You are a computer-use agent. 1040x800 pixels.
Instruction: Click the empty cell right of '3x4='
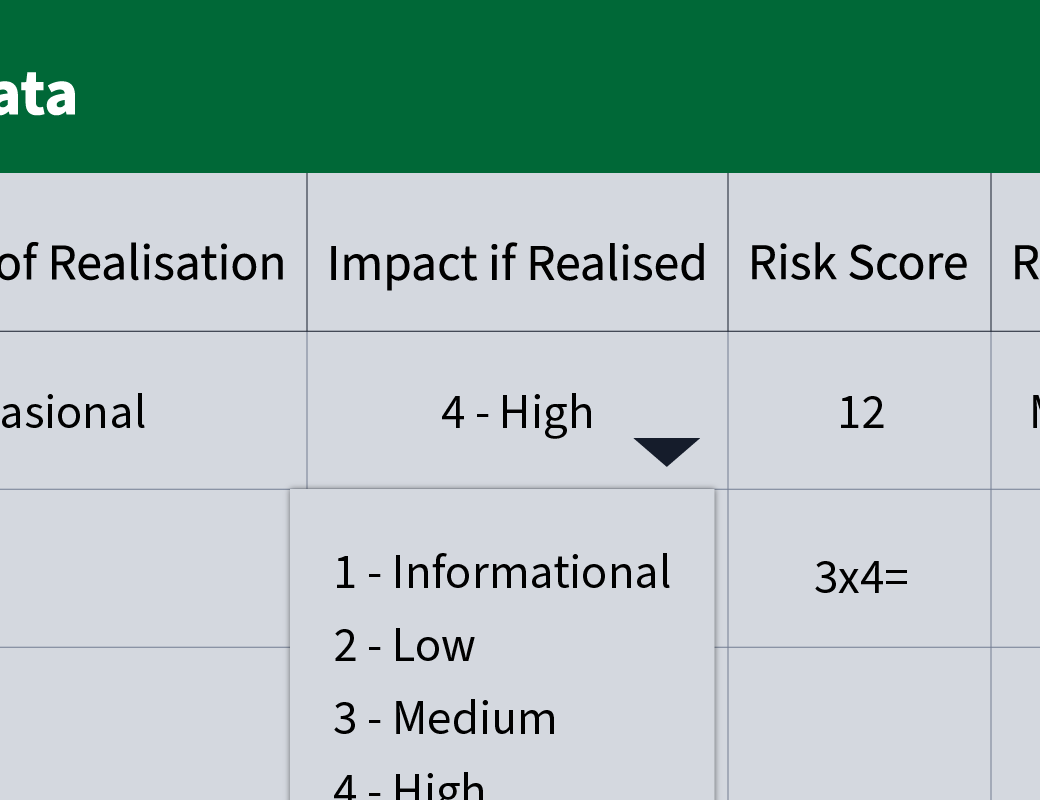[1017, 568]
